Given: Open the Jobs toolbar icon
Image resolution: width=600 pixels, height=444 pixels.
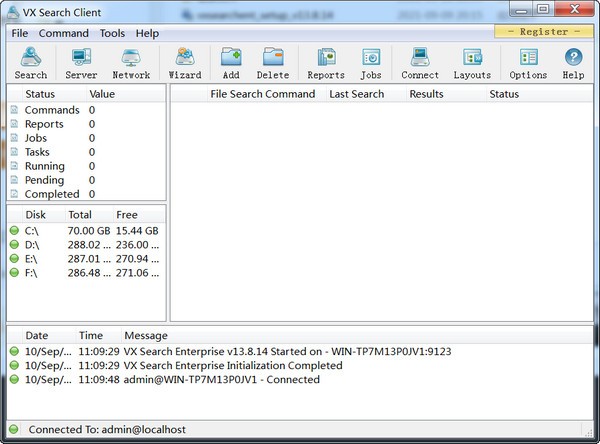Looking at the screenshot, I should click(x=371, y=63).
